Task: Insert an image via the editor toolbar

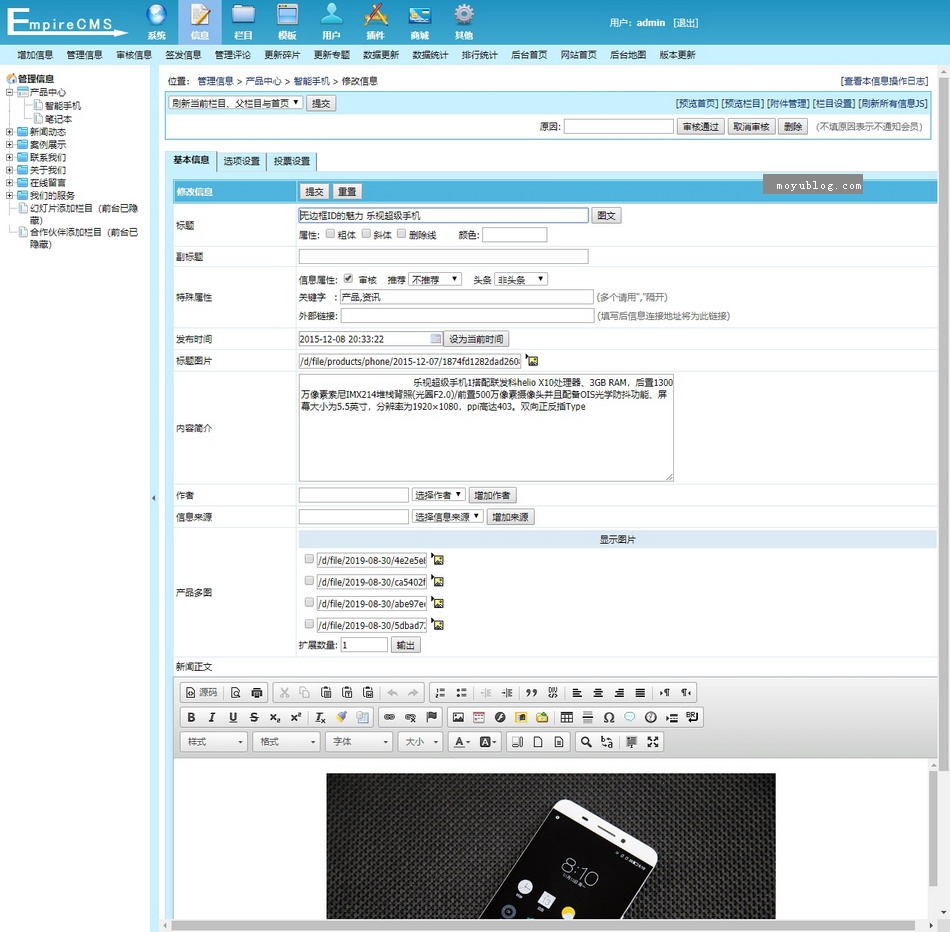Action: (x=458, y=717)
